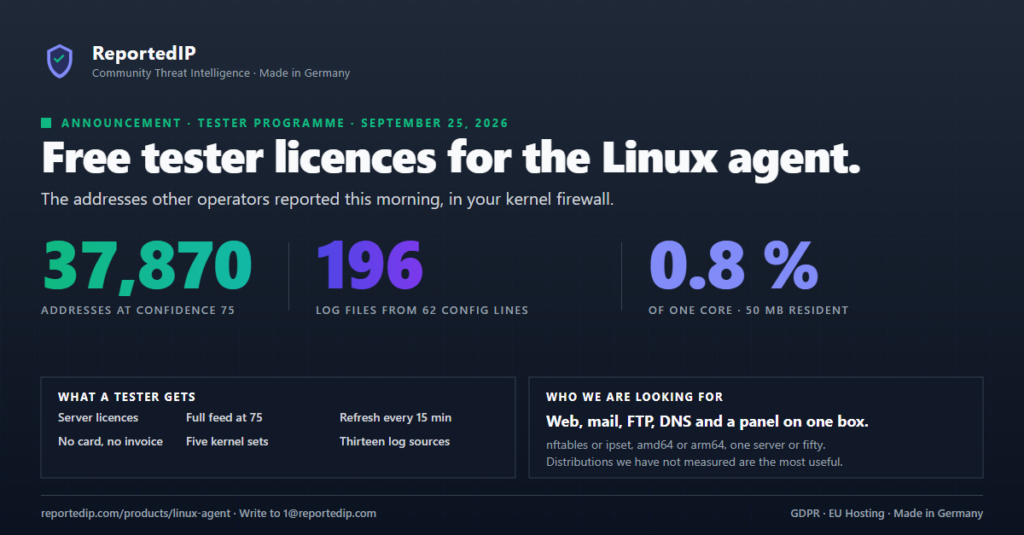Click the Server licences item
1024x535 pixels.
(x=98, y=417)
